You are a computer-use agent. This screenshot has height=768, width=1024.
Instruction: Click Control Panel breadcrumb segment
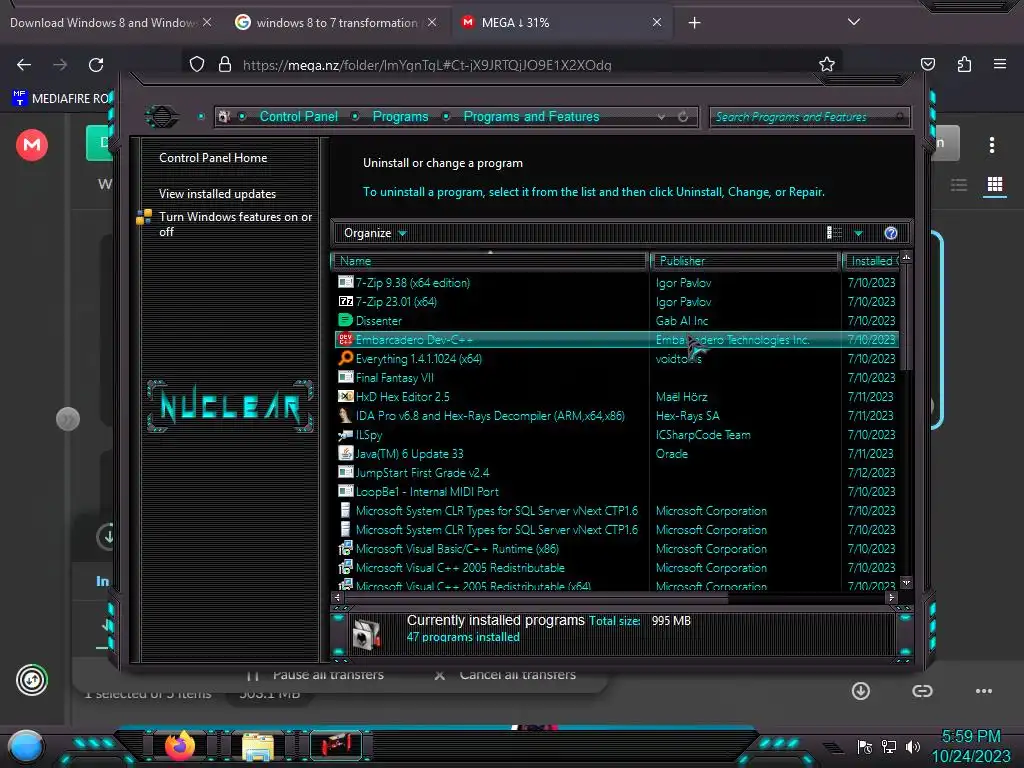tap(298, 116)
